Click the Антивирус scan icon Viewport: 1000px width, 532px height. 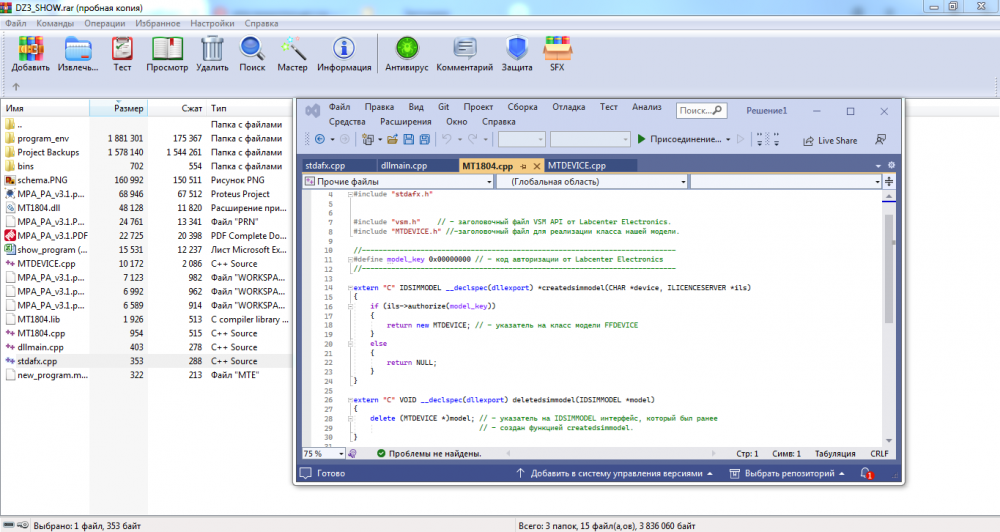407,49
